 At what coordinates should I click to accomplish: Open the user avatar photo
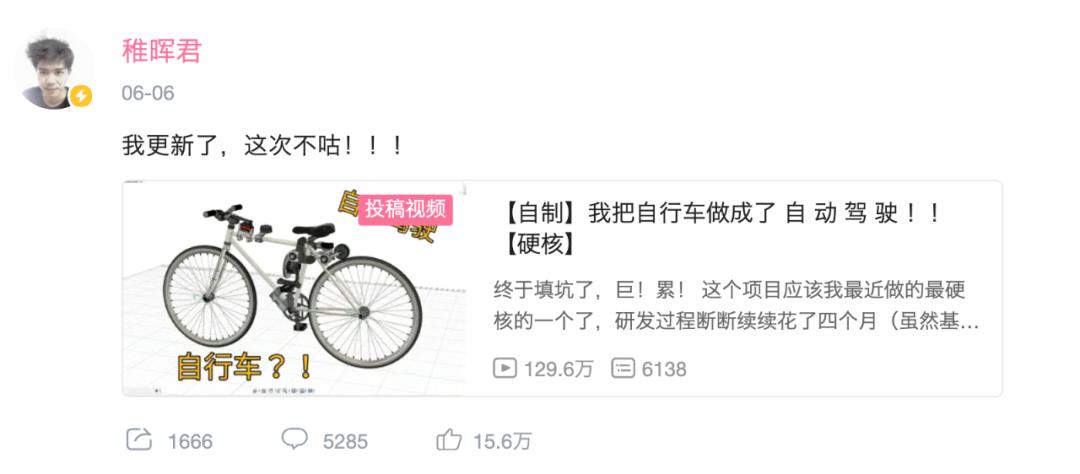(52, 70)
